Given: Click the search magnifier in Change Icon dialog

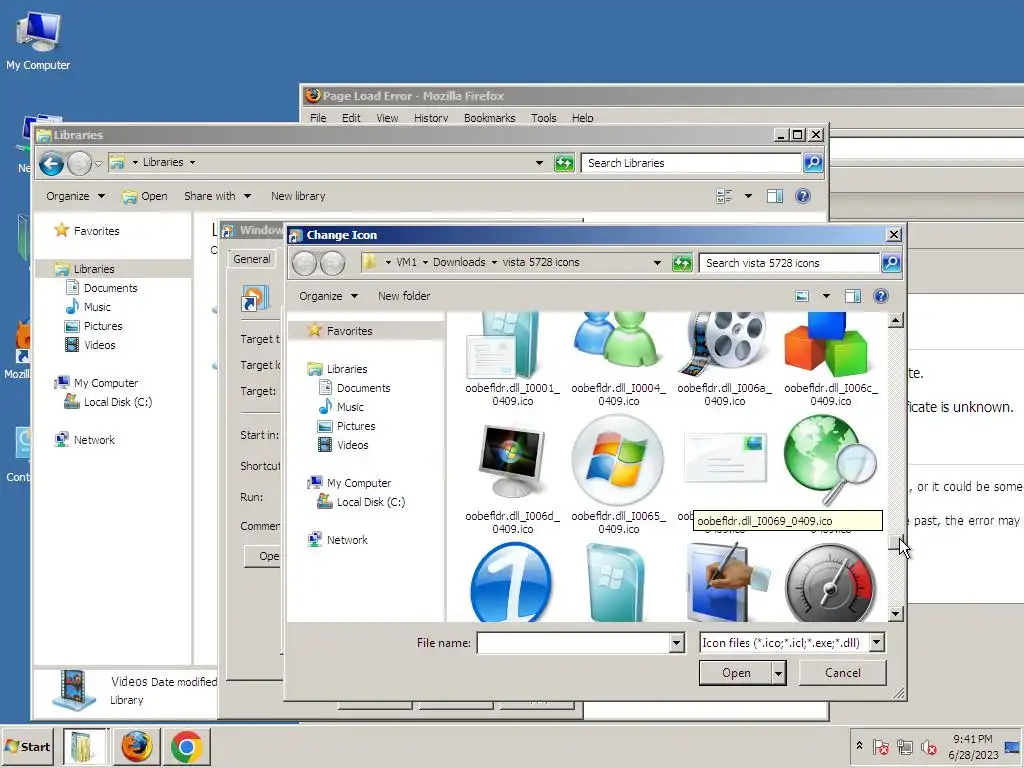Looking at the screenshot, I should [891, 263].
